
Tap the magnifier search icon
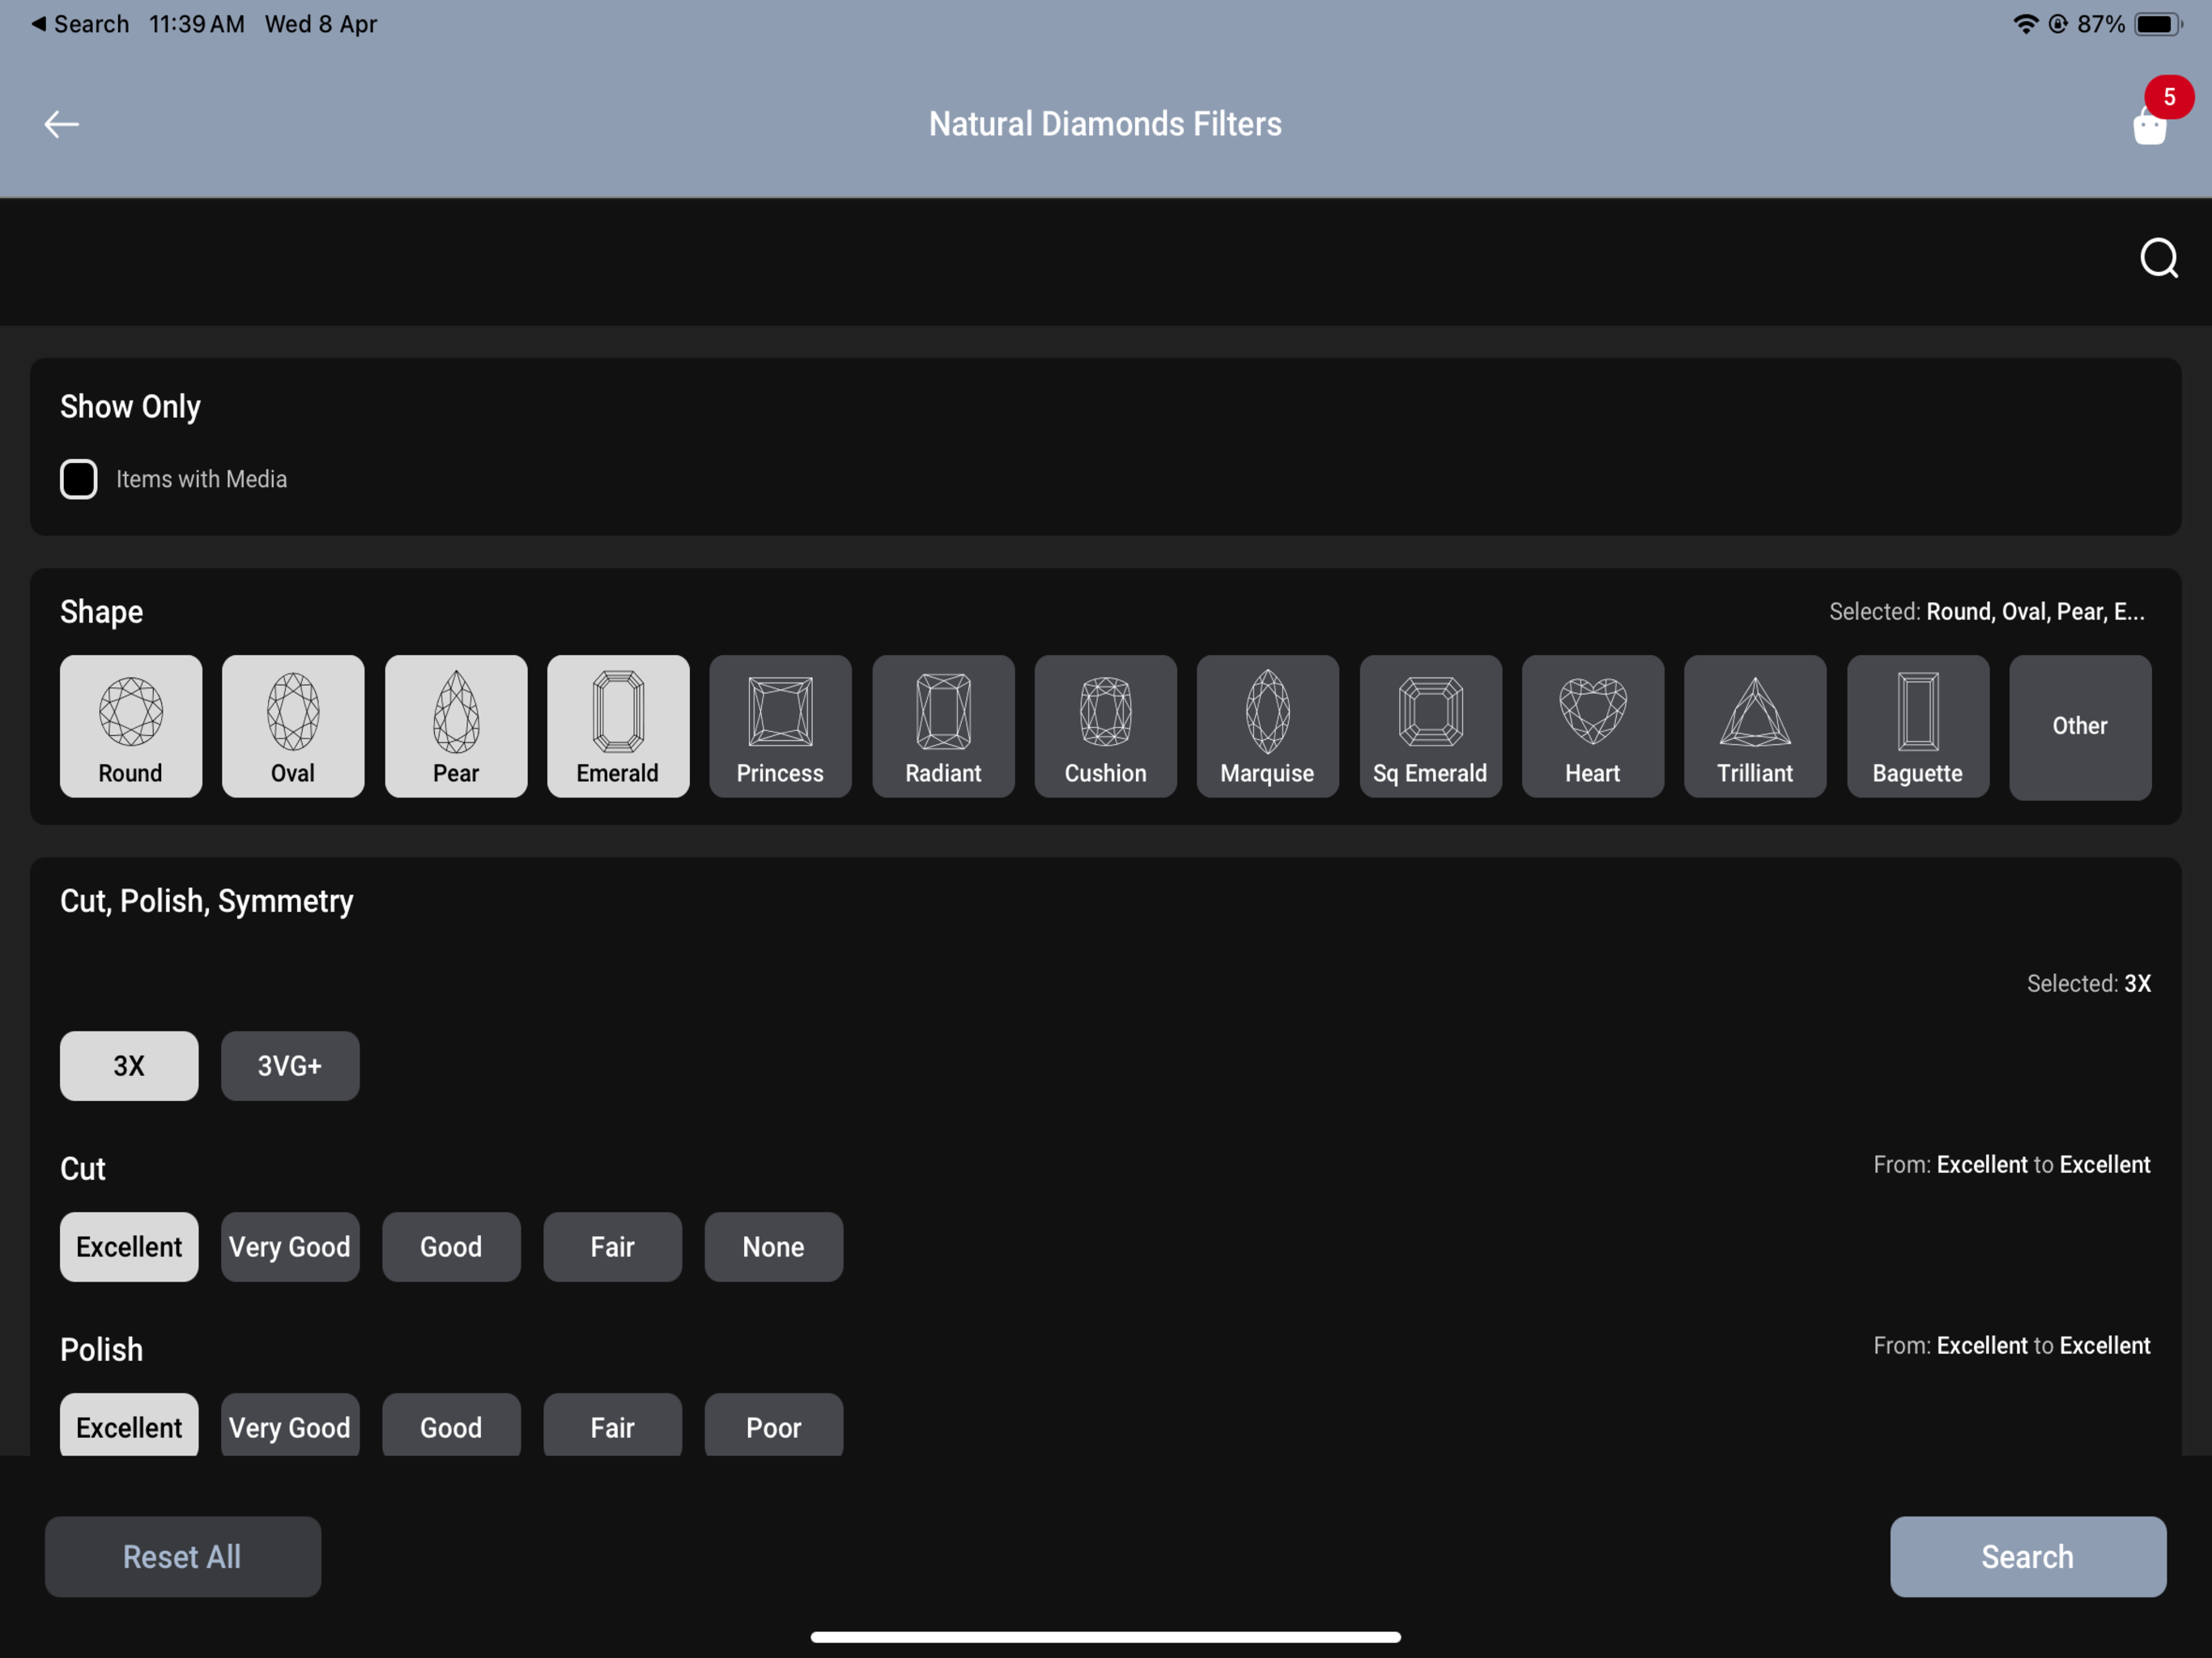pos(2159,258)
